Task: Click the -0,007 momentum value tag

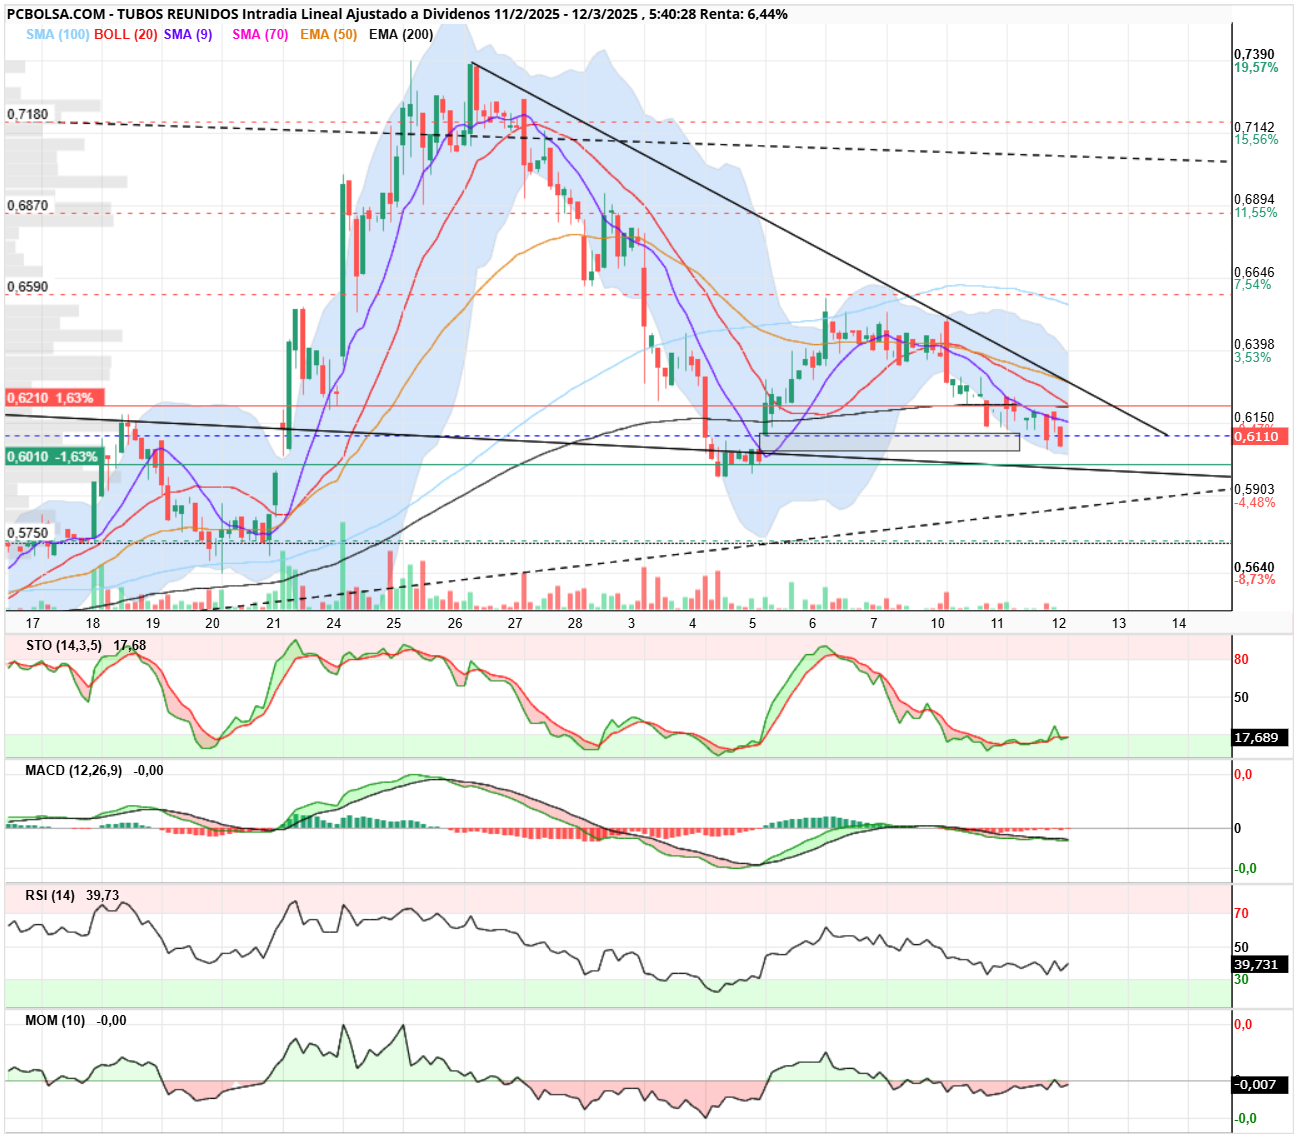Action: (x=1260, y=1085)
